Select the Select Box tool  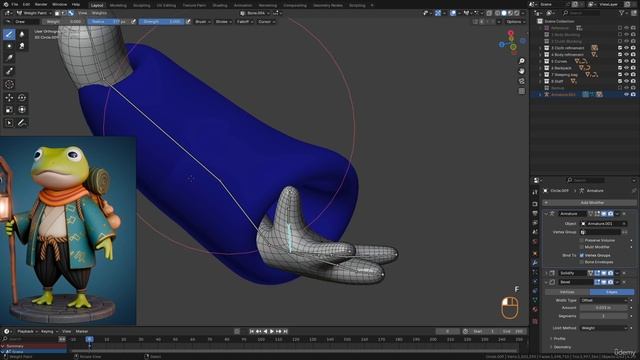(9, 123)
